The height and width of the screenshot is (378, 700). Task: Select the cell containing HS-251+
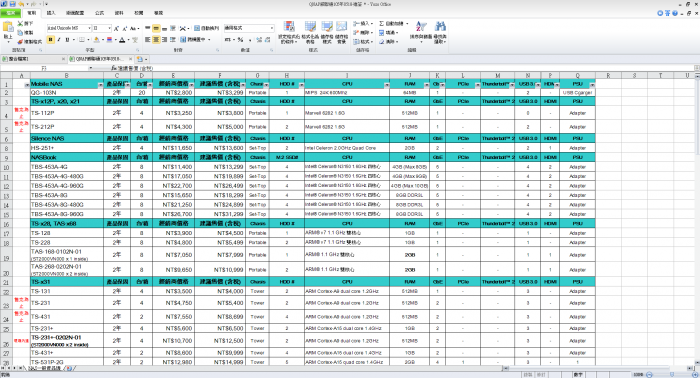[67, 148]
